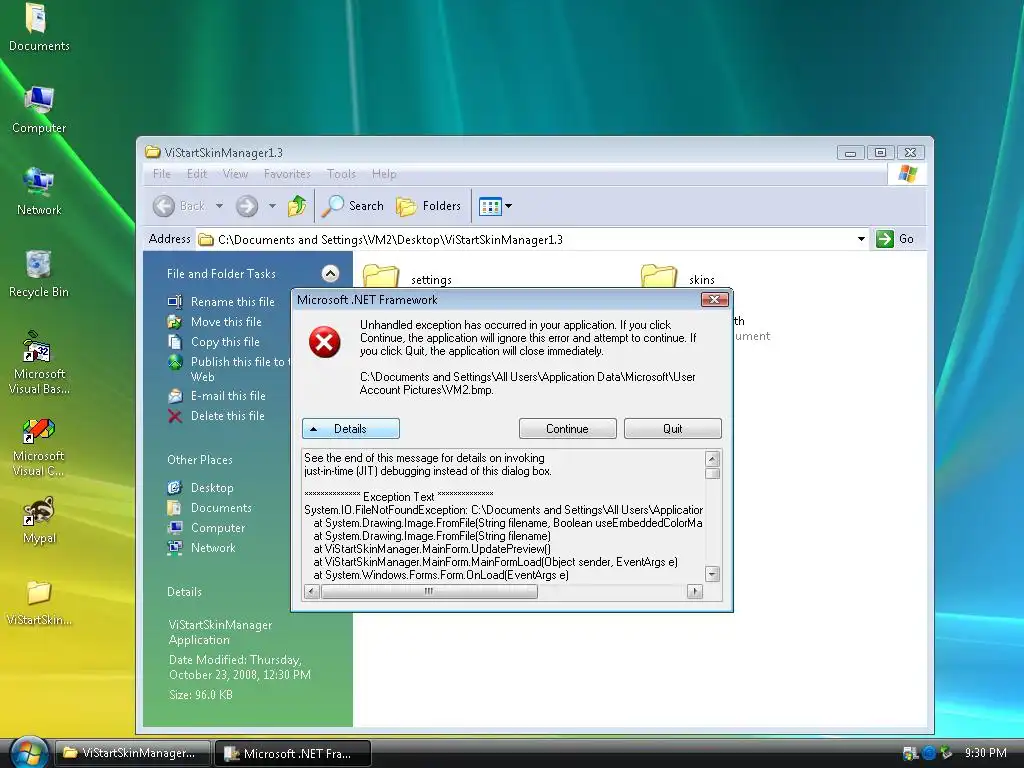Screen dimensions: 1024x768
Task: Open the Help menu
Action: point(384,174)
